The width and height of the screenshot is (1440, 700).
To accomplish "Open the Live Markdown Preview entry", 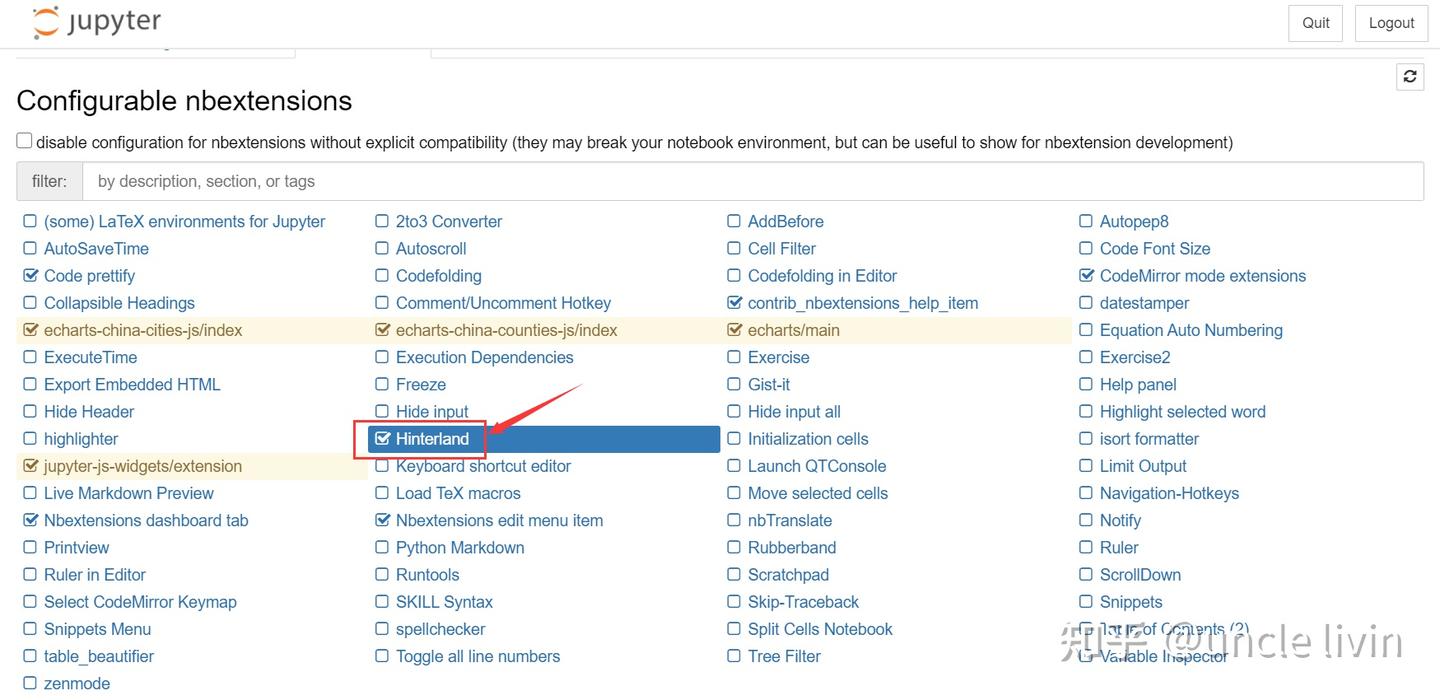I will 129,493.
